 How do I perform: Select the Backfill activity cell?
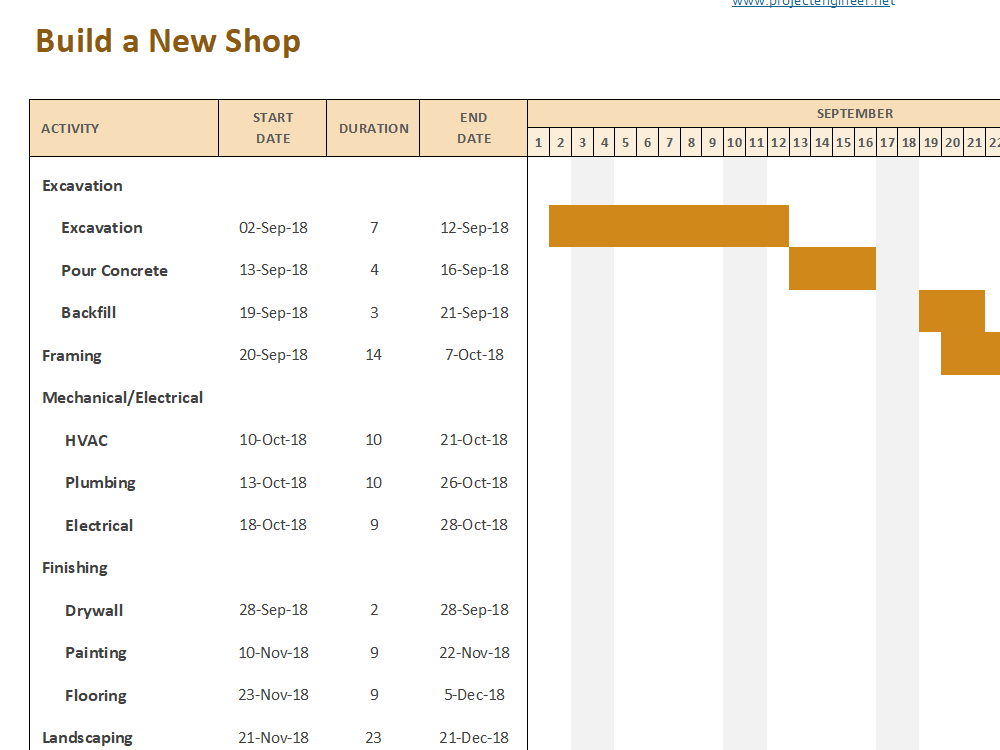click(89, 312)
